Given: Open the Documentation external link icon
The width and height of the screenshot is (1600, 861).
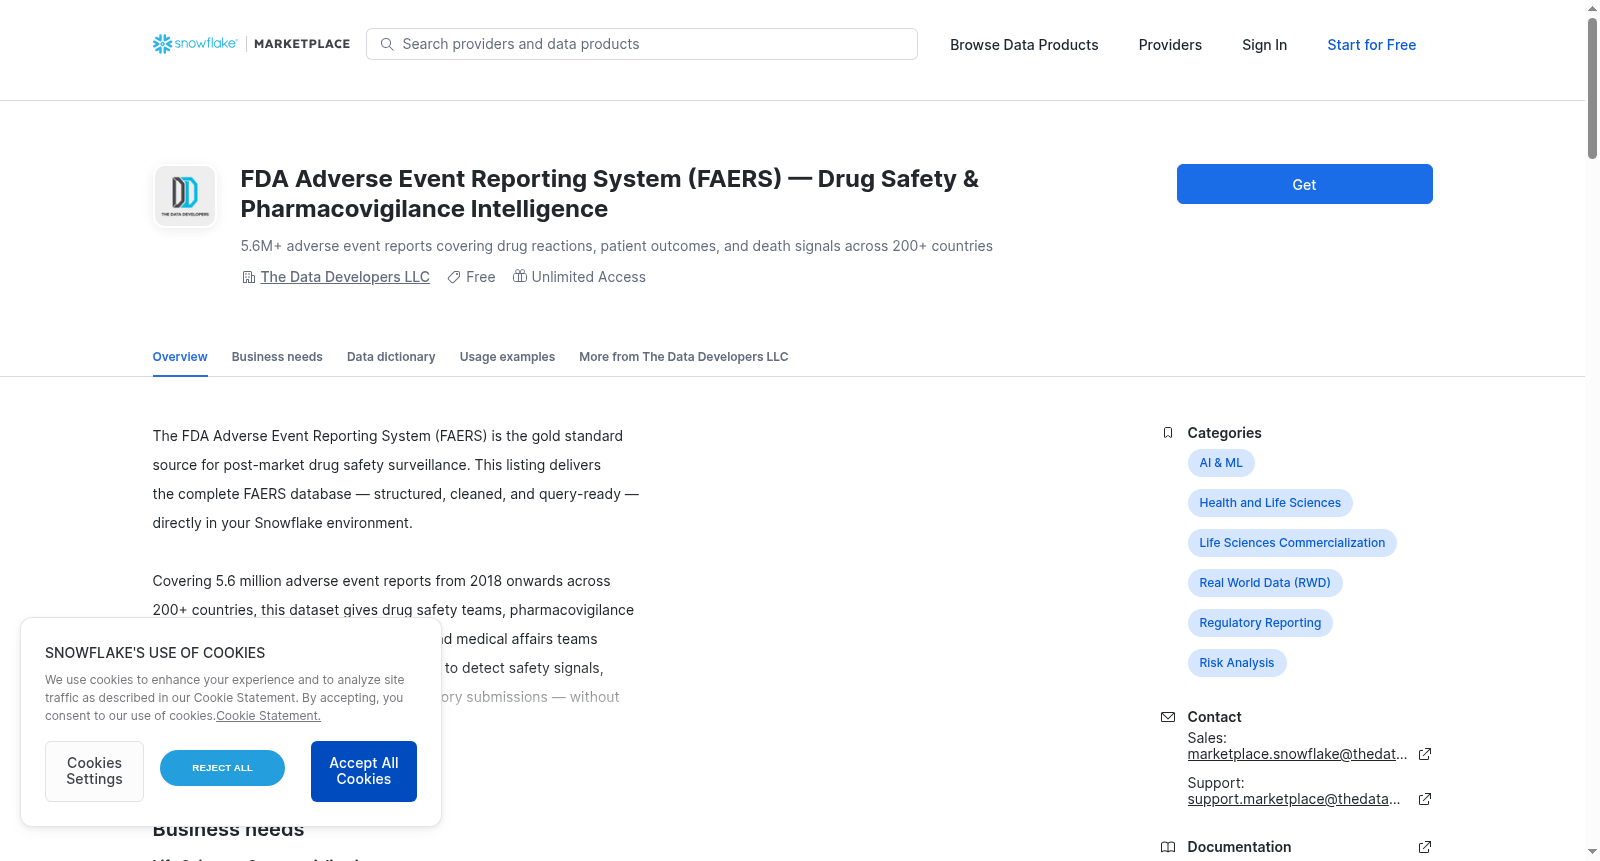Looking at the screenshot, I should coord(1425,847).
